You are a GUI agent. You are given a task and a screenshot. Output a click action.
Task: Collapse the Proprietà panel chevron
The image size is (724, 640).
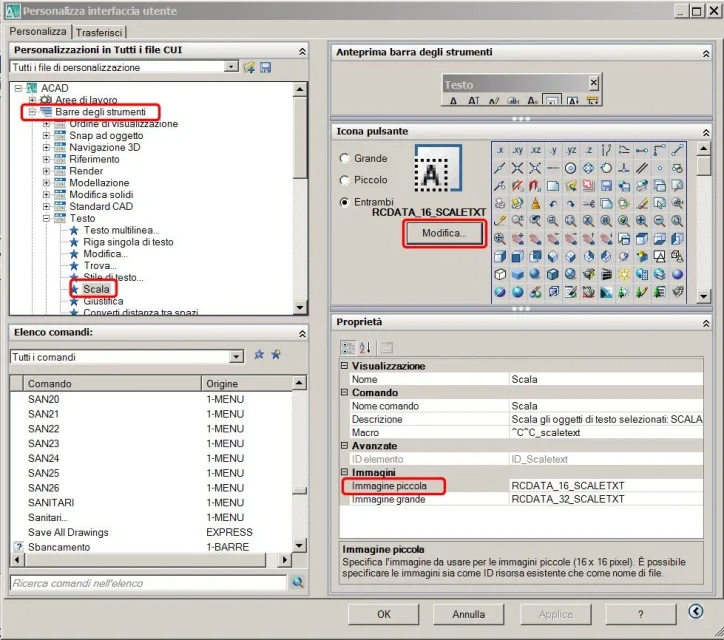coord(706,324)
